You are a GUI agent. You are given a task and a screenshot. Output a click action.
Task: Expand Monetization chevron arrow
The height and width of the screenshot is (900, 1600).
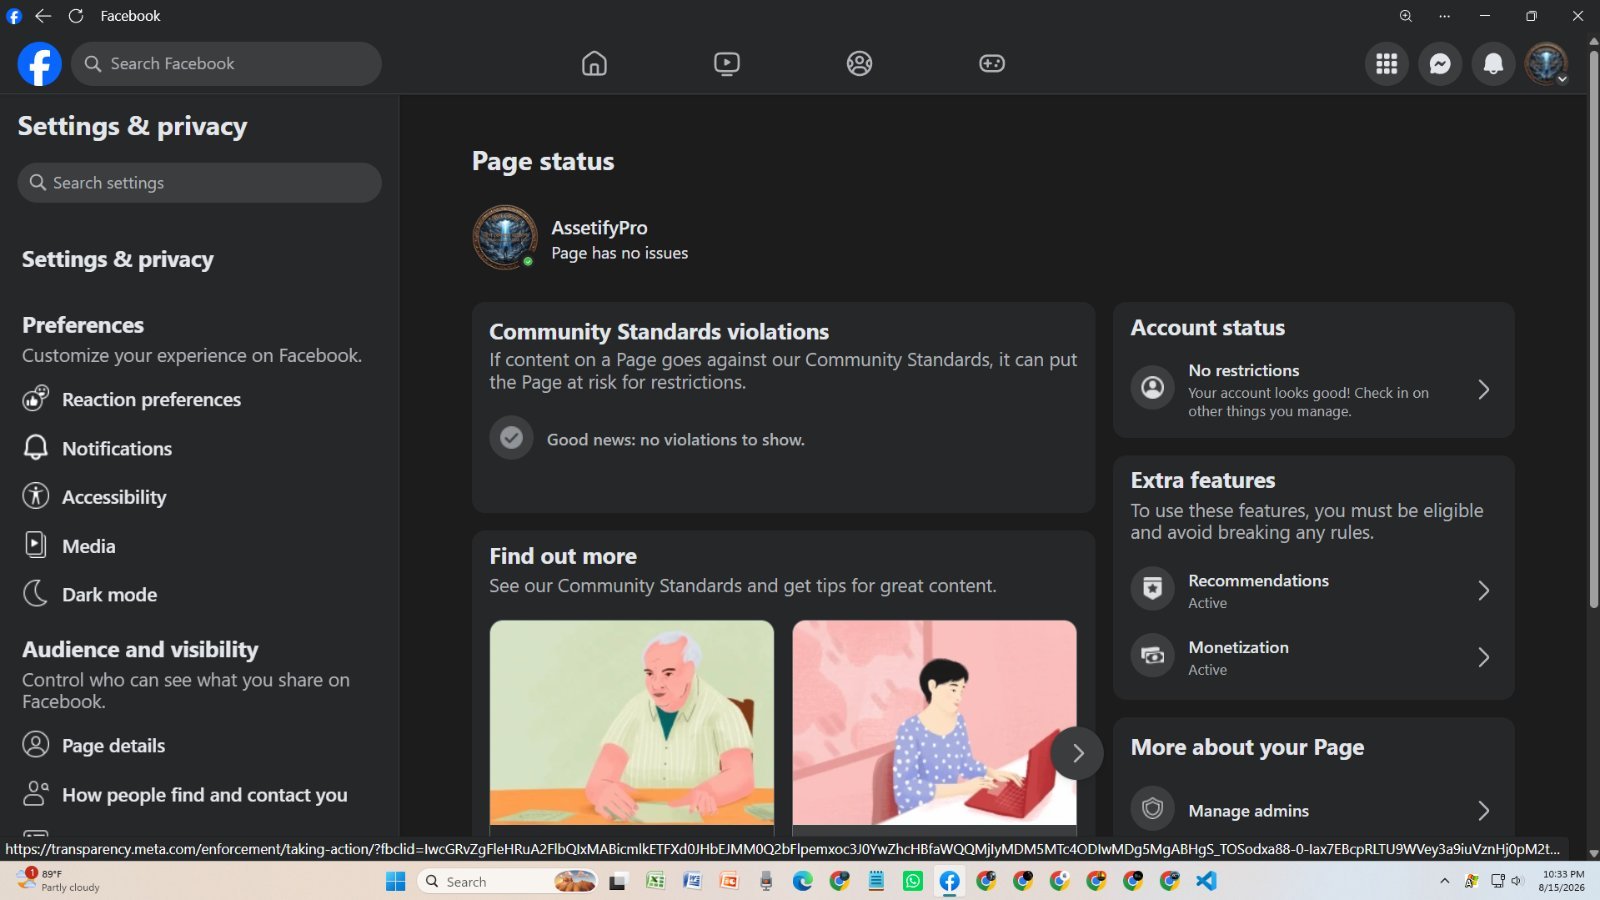point(1484,657)
